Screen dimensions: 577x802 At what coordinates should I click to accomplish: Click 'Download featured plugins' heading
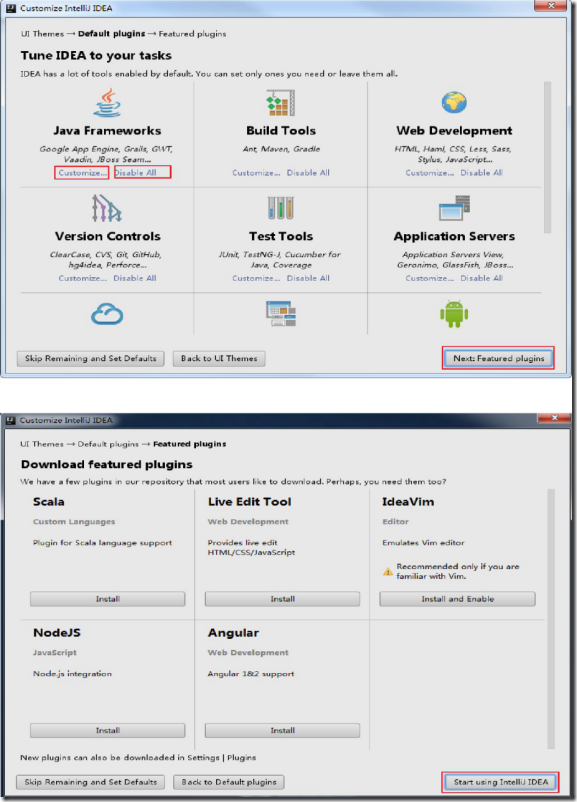click(106, 464)
